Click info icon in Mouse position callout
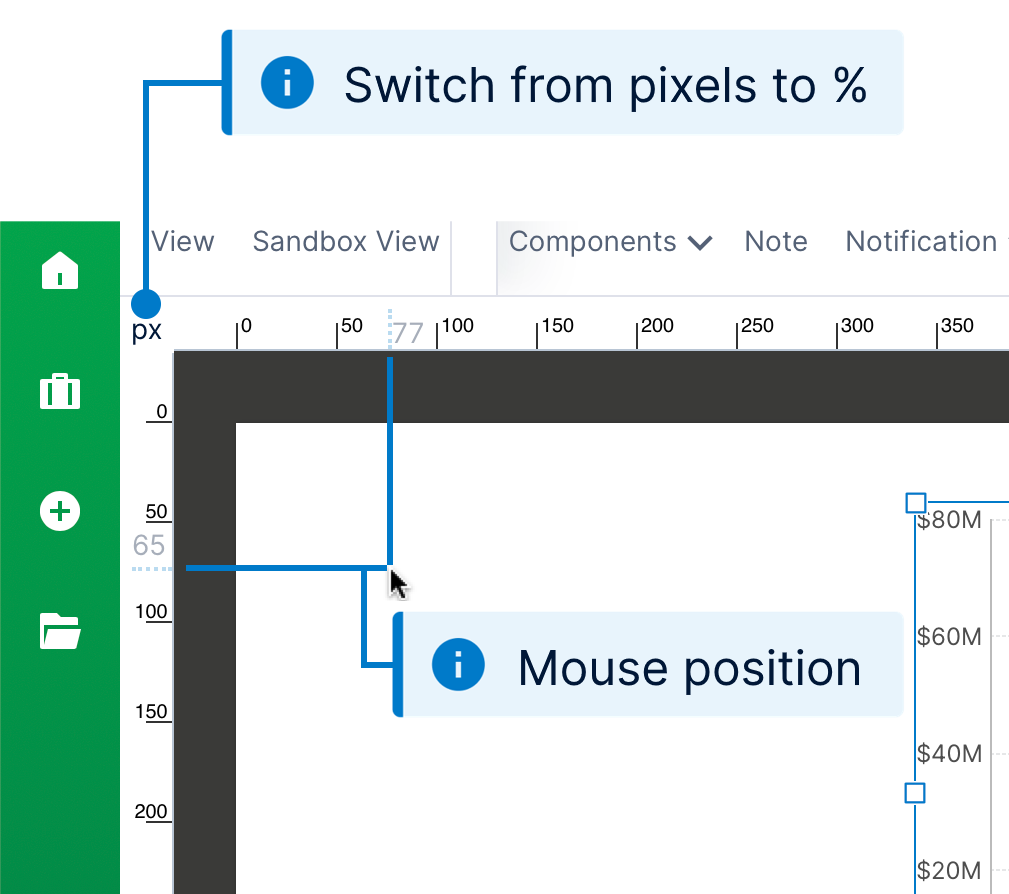1009x894 pixels. [458, 665]
